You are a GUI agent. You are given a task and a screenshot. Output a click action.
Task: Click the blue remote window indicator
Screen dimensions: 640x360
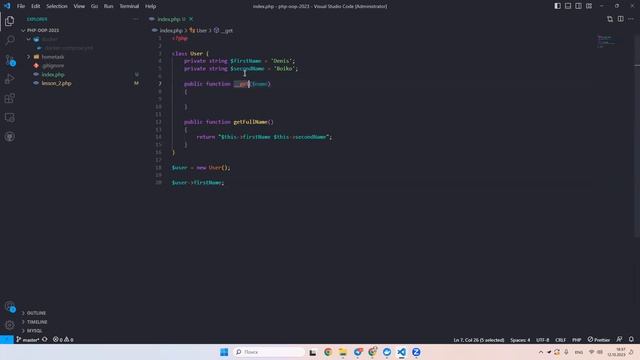click(x=7, y=340)
